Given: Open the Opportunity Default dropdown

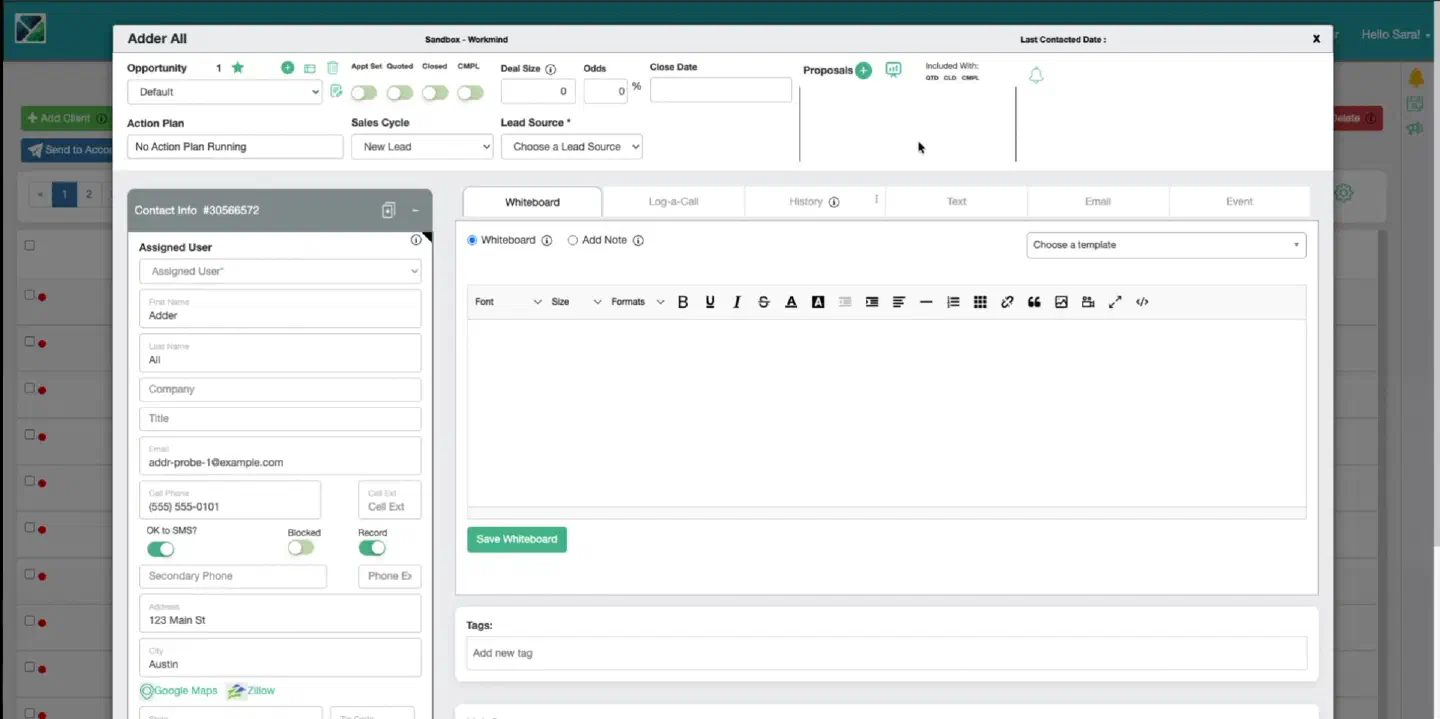Looking at the screenshot, I should (224, 92).
